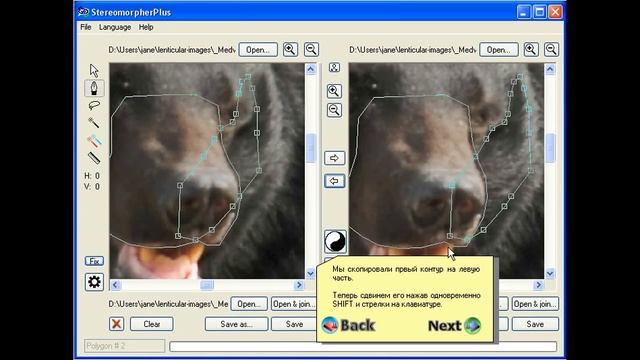The image size is (640, 360).
Task: Zoom out on the right image panel
Action: (551, 50)
